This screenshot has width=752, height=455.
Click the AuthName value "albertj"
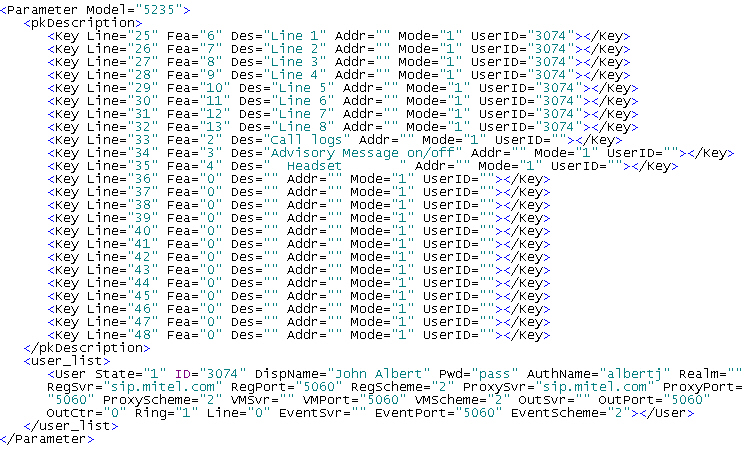pyautogui.click(x=634, y=373)
